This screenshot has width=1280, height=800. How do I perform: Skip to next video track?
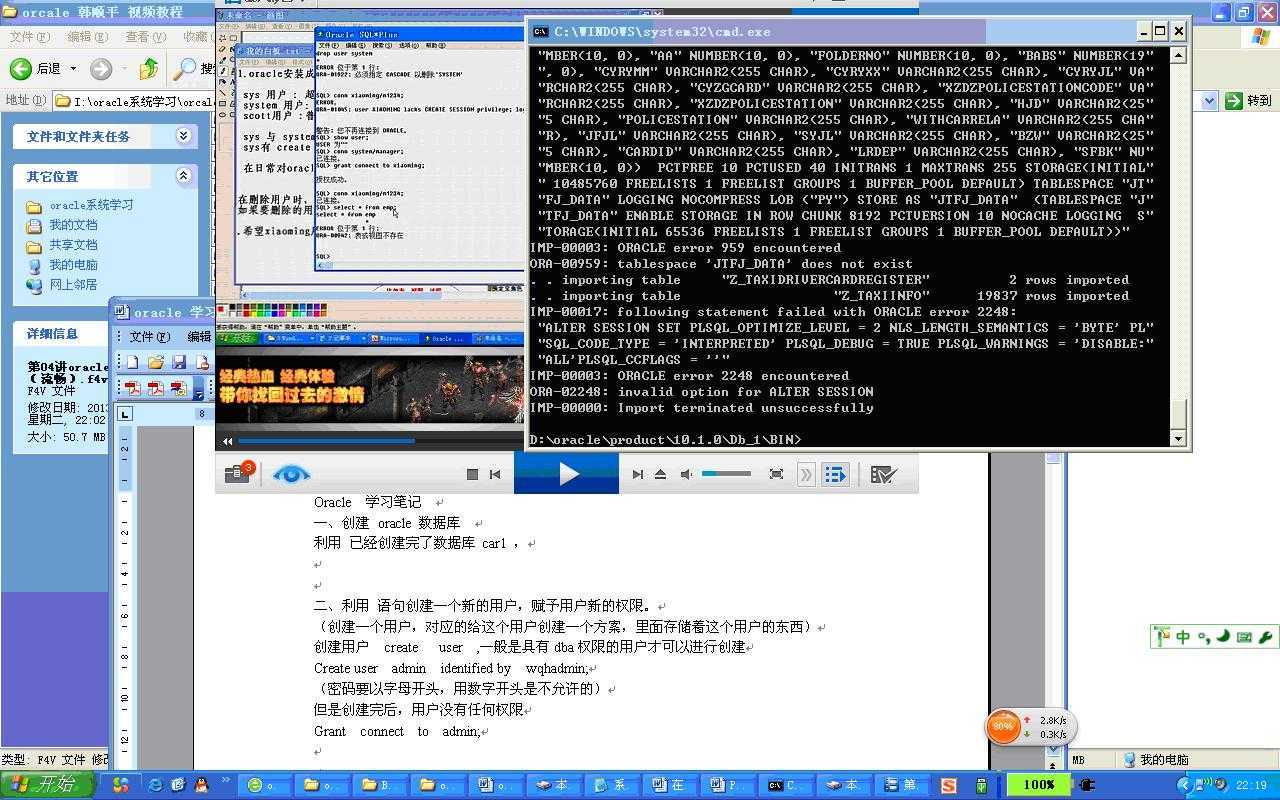point(638,474)
